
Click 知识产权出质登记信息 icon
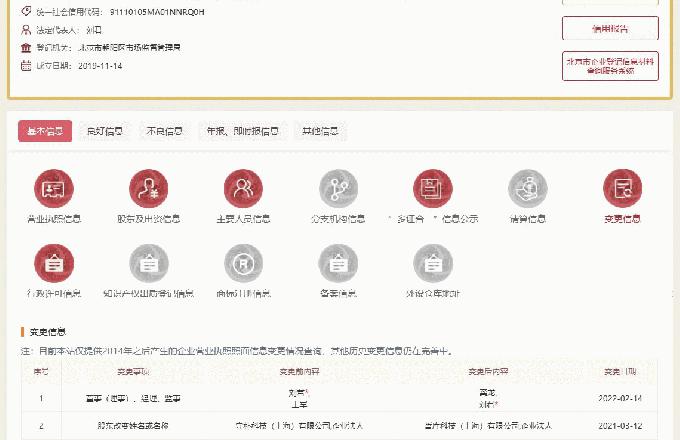coord(149,264)
